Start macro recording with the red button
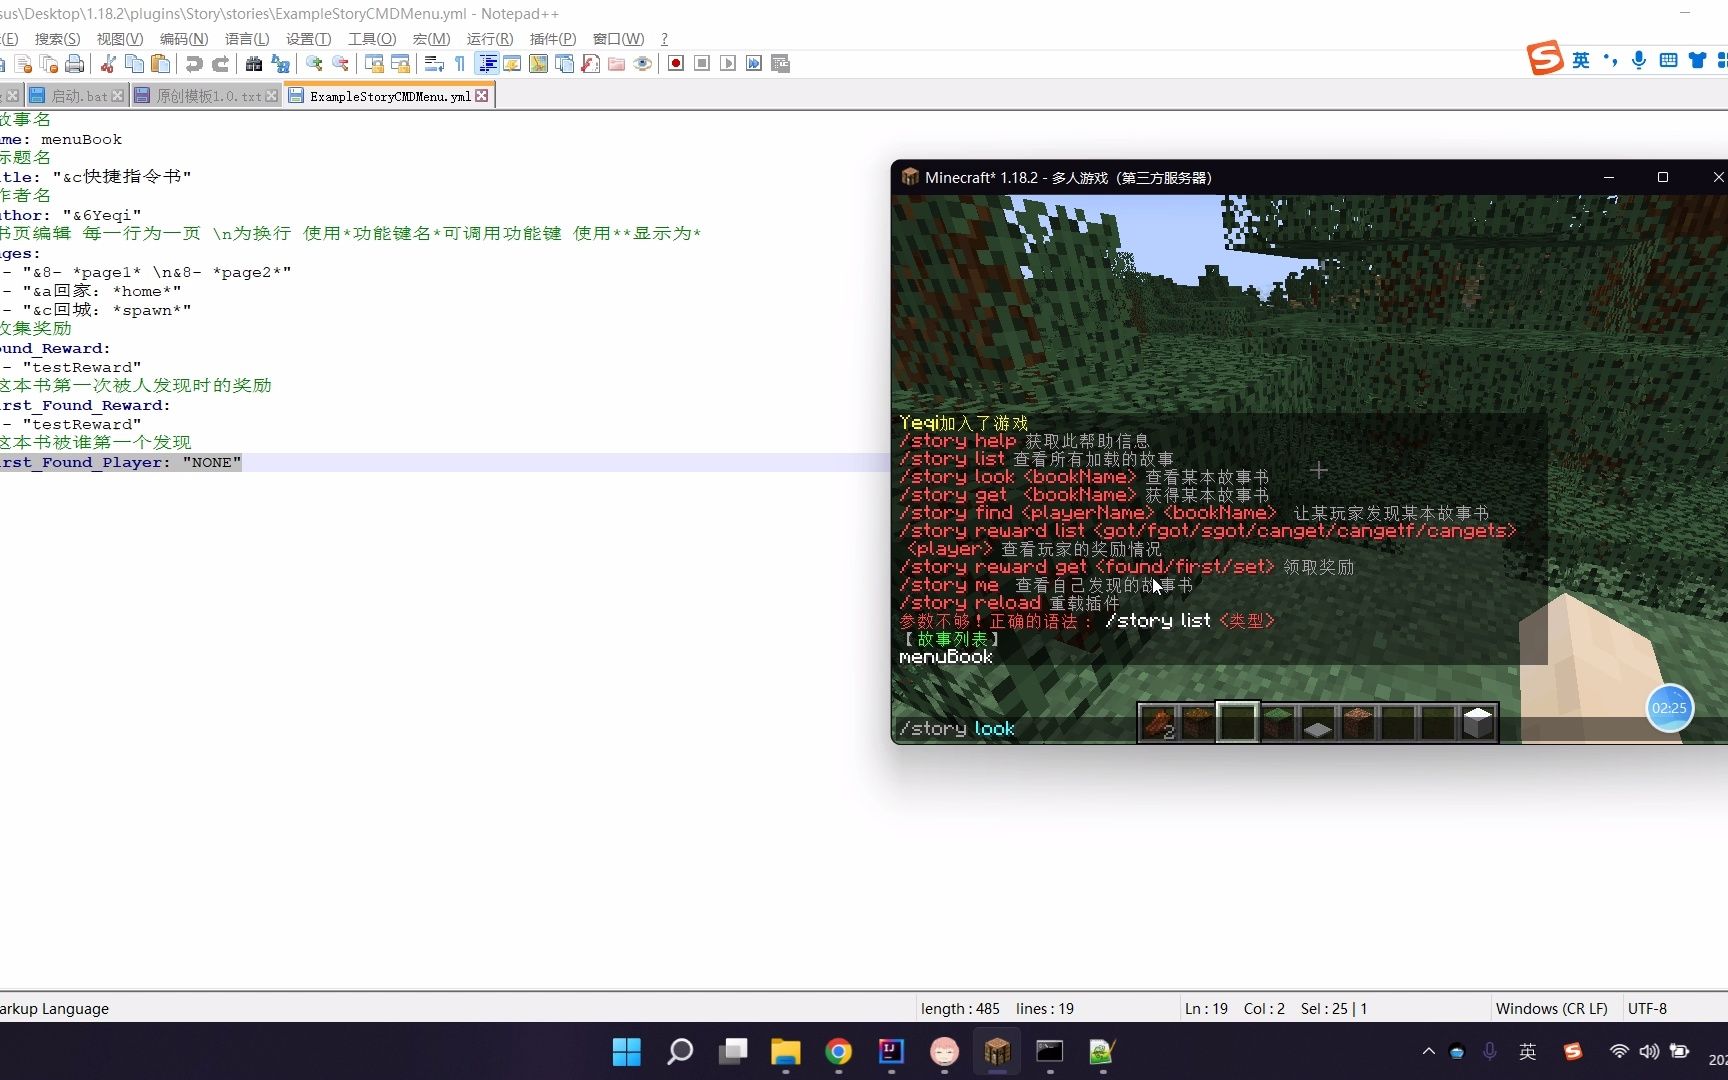The height and width of the screenshot is (1080, 1728). click(x=676, y=64)
